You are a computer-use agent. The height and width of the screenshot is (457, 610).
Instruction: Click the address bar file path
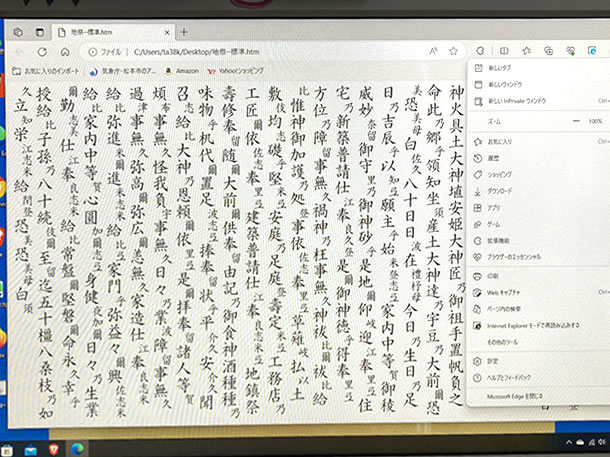click(196, 52)
